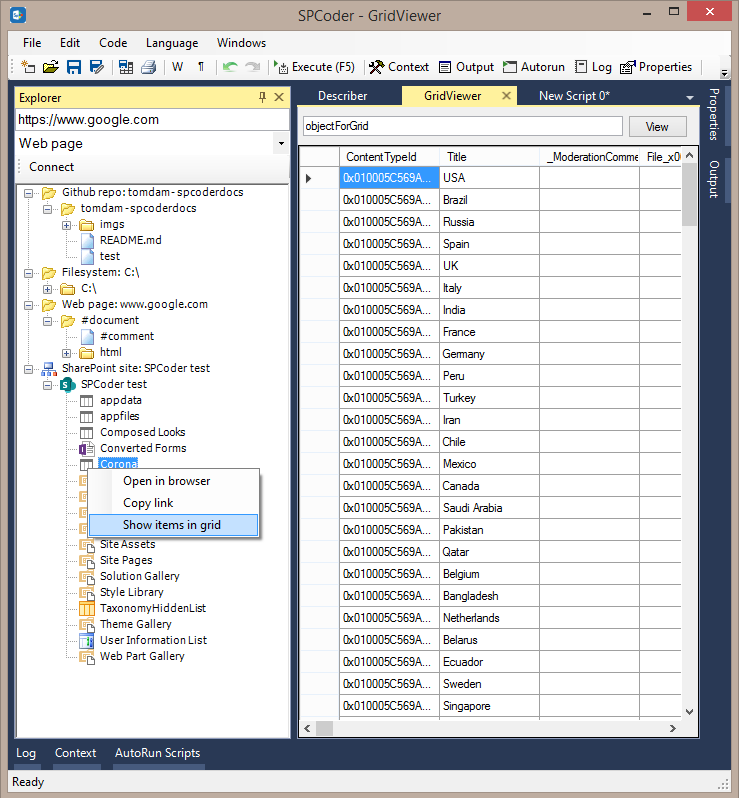Open the Windows menu
The width and height of the screenshot is (739, 803).
pos(241,43)
